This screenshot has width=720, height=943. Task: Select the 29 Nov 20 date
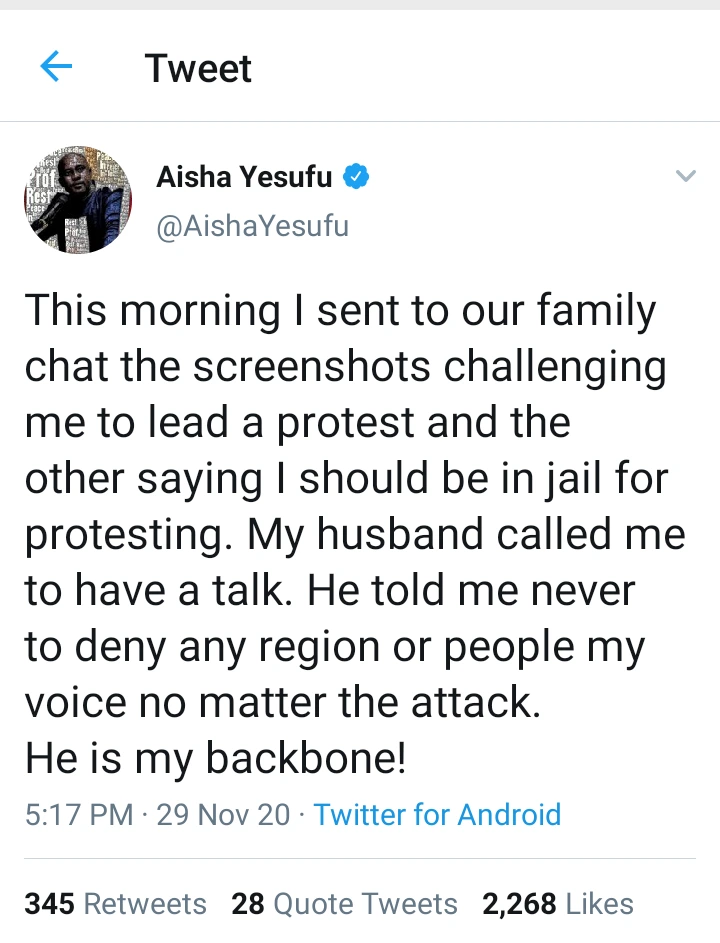(223, 814)
